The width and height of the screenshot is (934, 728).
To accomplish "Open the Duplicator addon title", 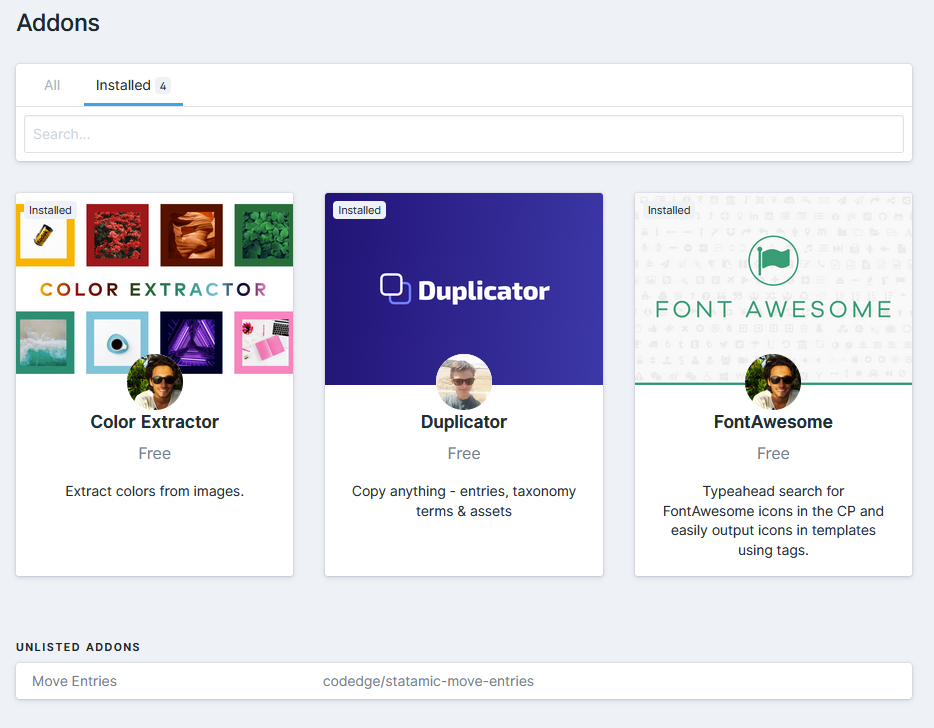I will 463,422.
